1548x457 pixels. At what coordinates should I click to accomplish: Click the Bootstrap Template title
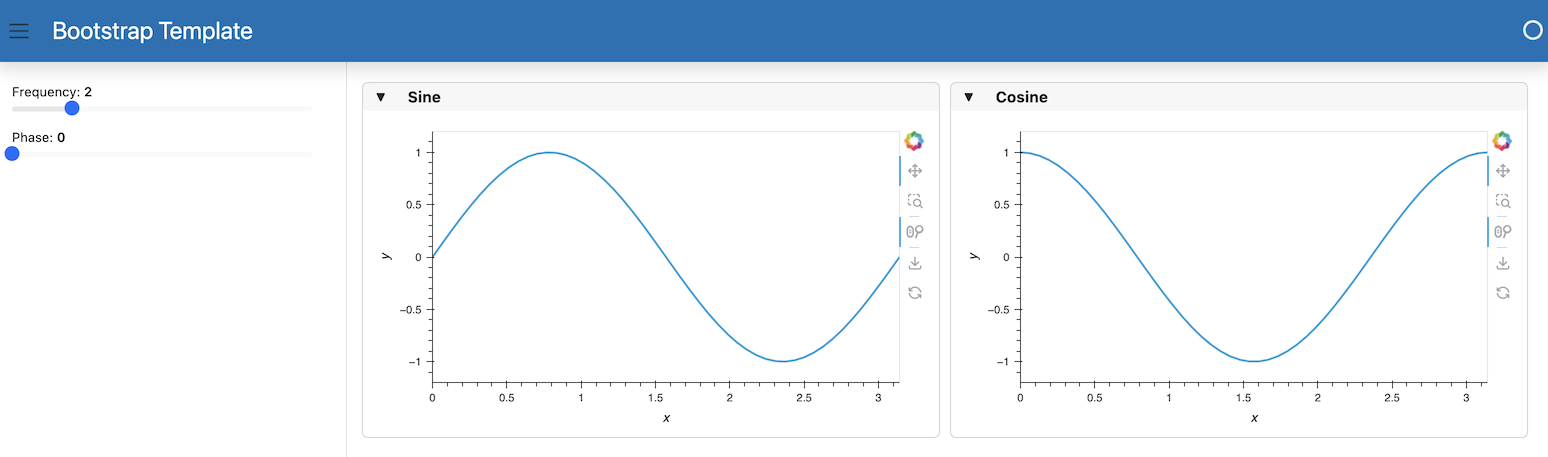tap(152, 31)
